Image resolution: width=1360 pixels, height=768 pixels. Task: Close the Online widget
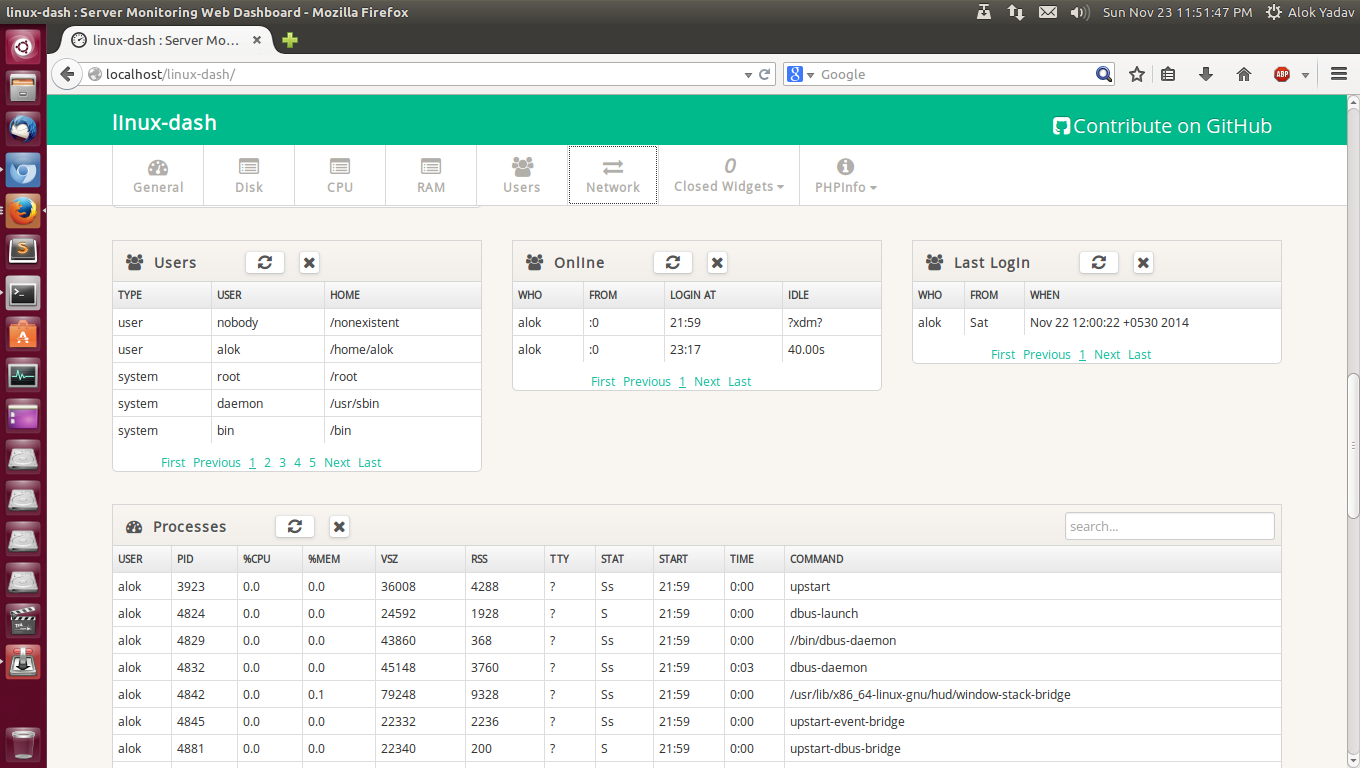pyautogui.click(x=717, y=262)
